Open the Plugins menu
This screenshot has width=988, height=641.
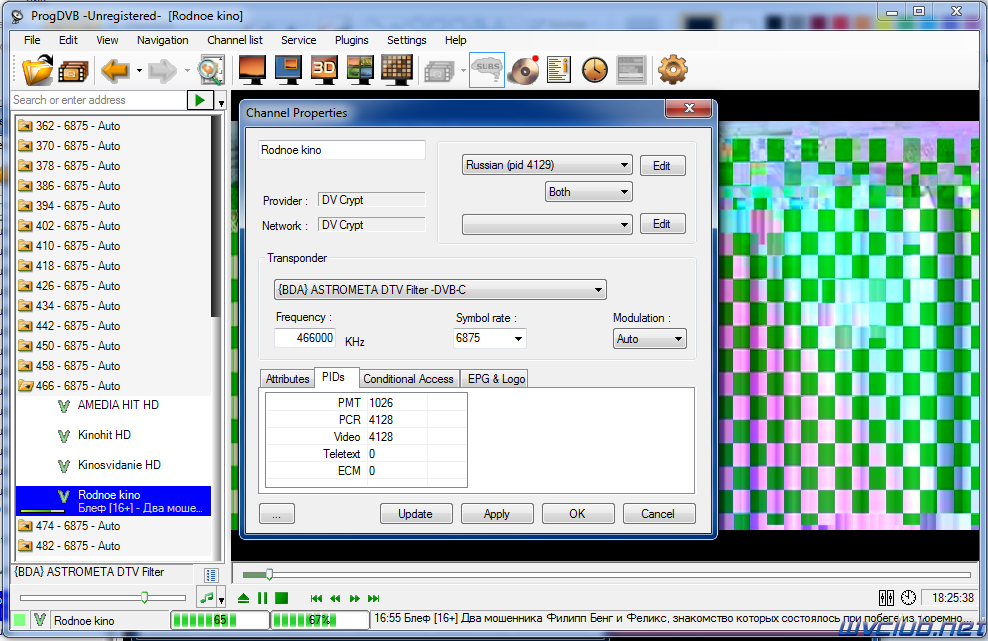point(352,40)
